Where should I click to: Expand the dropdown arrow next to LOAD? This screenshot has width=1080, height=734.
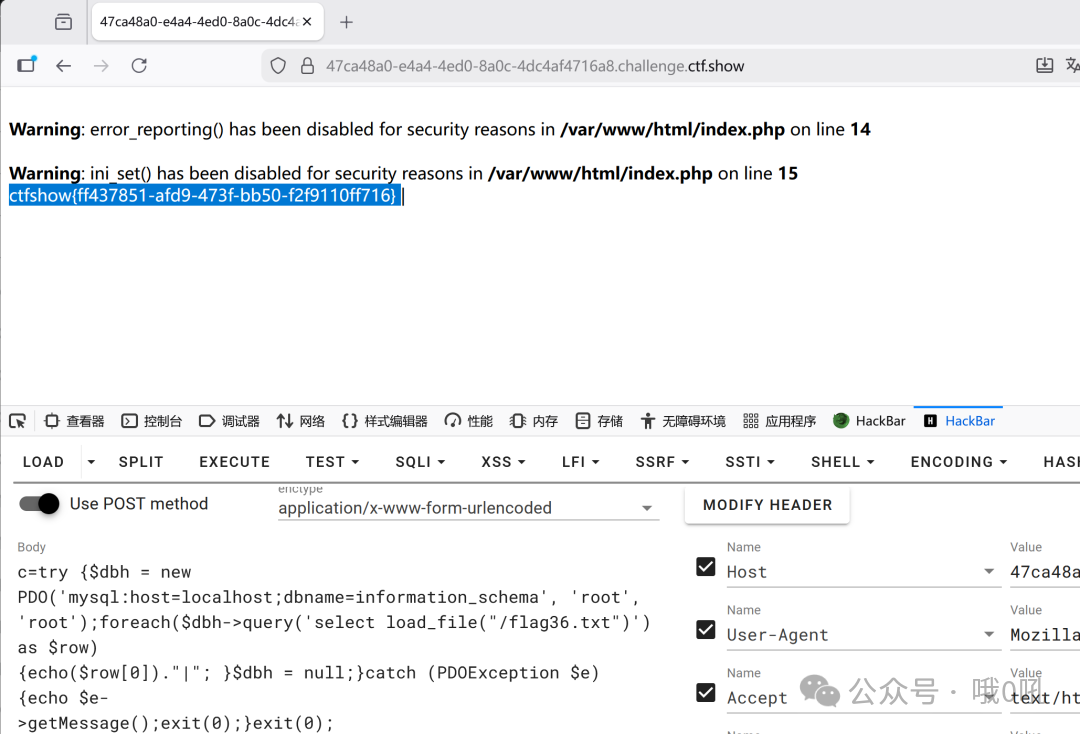pyautogui.click(x=91, y=462)
